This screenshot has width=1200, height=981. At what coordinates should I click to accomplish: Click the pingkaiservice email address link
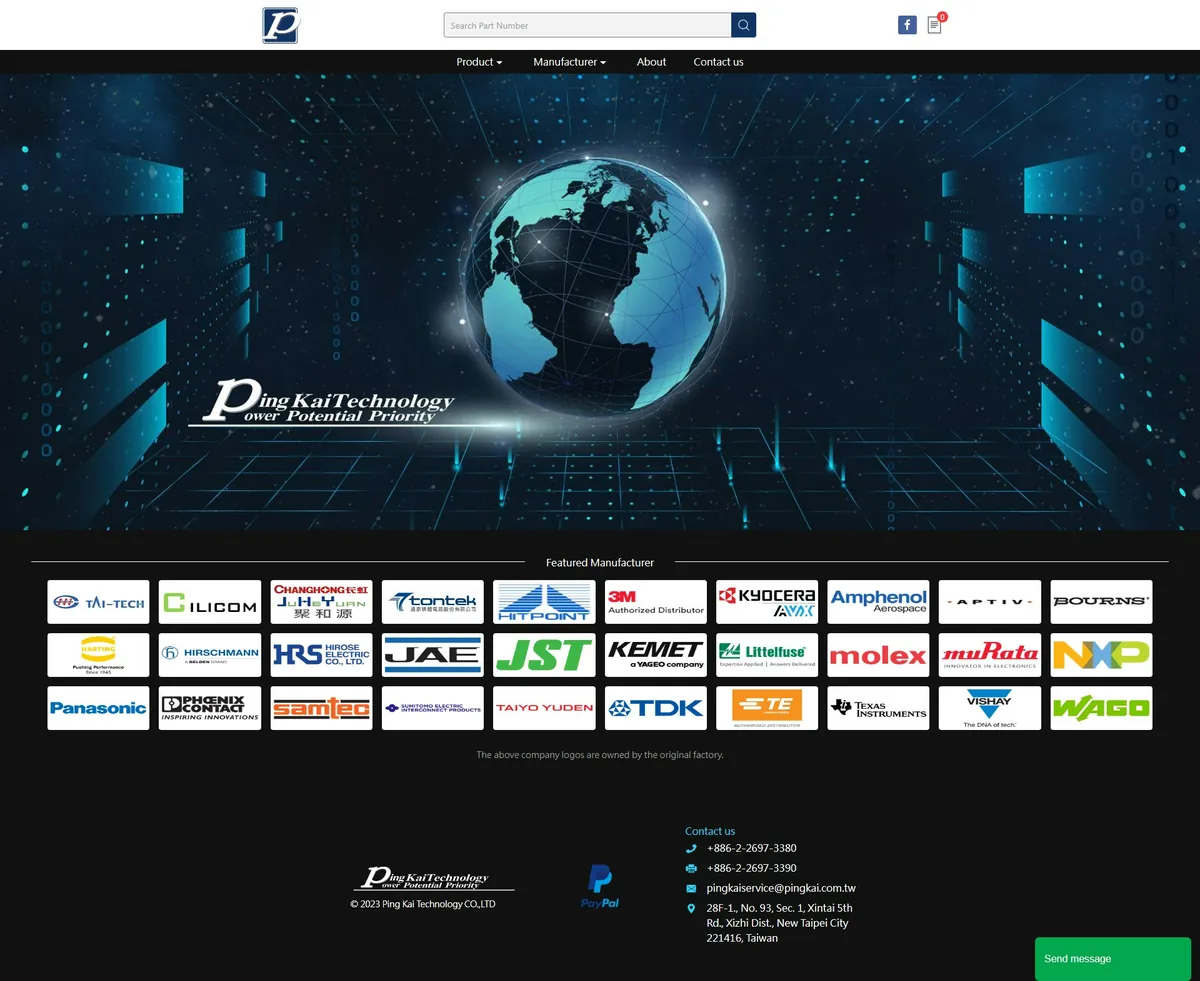(781, 888)
